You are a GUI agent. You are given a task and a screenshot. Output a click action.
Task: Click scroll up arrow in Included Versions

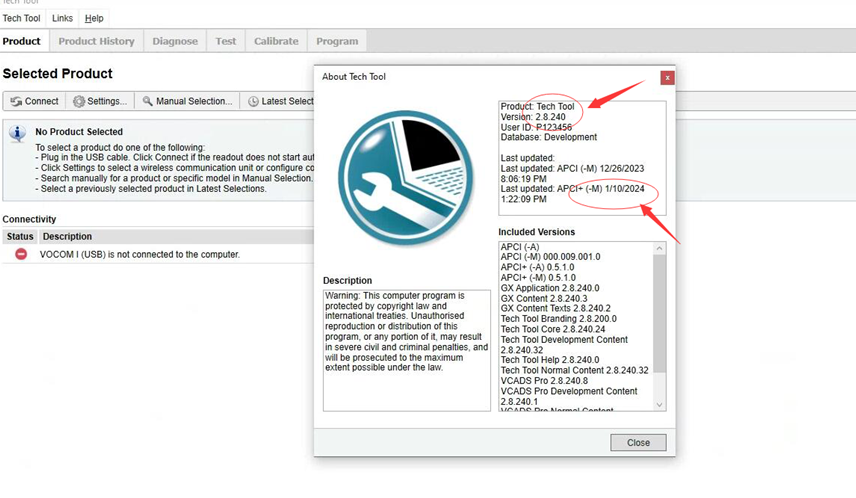(659, 248)
